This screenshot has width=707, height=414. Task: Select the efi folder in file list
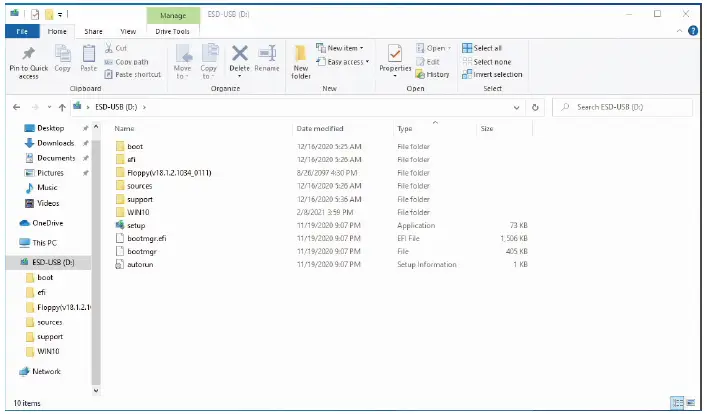coord(131,159)
